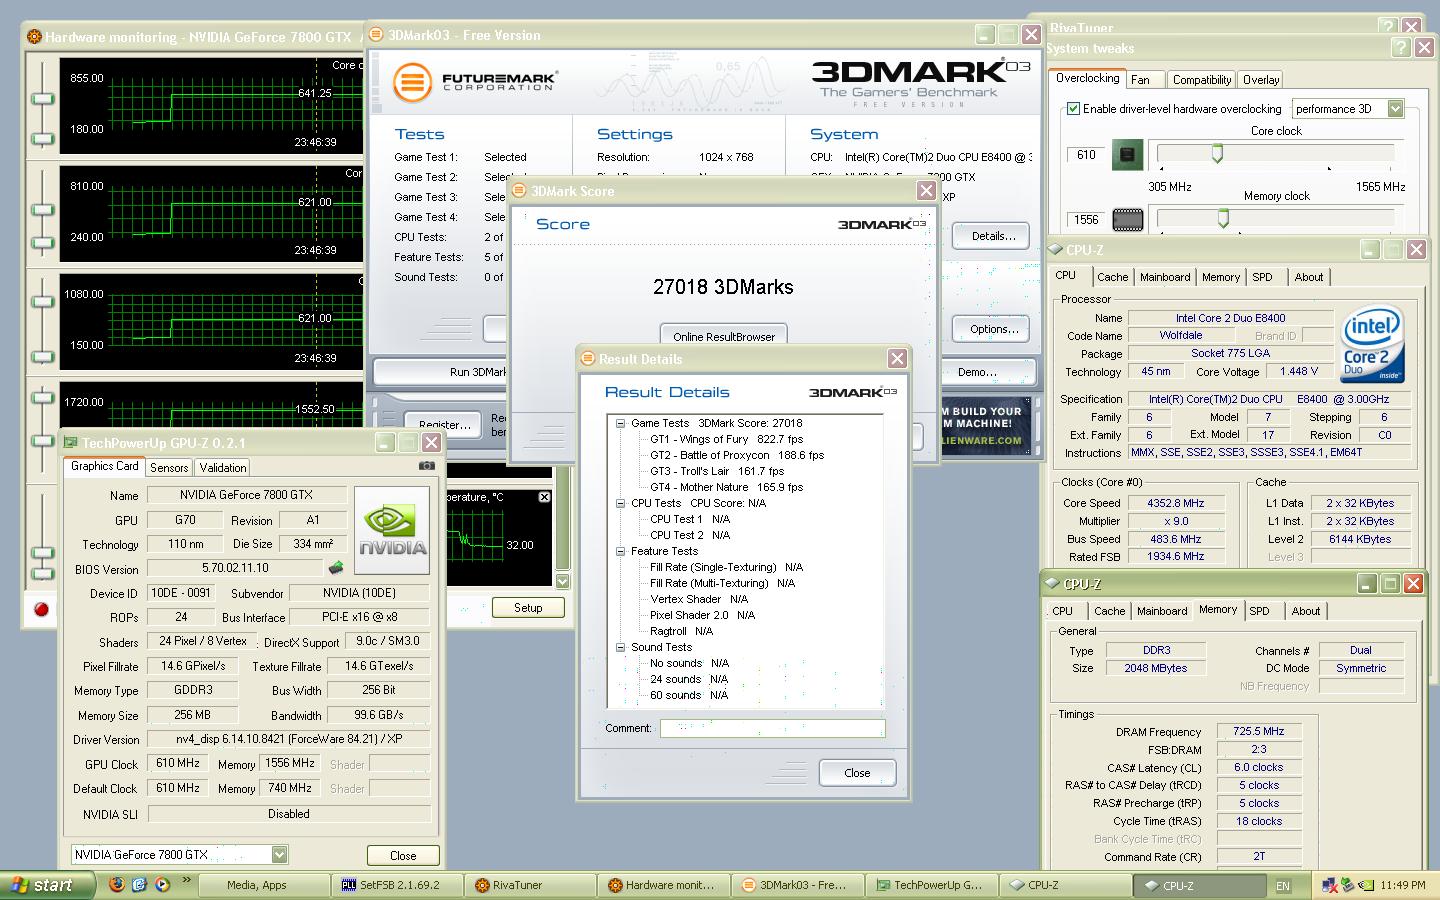Close the temperature graph with its X icon
The image size is (1440, 900).
544,497
